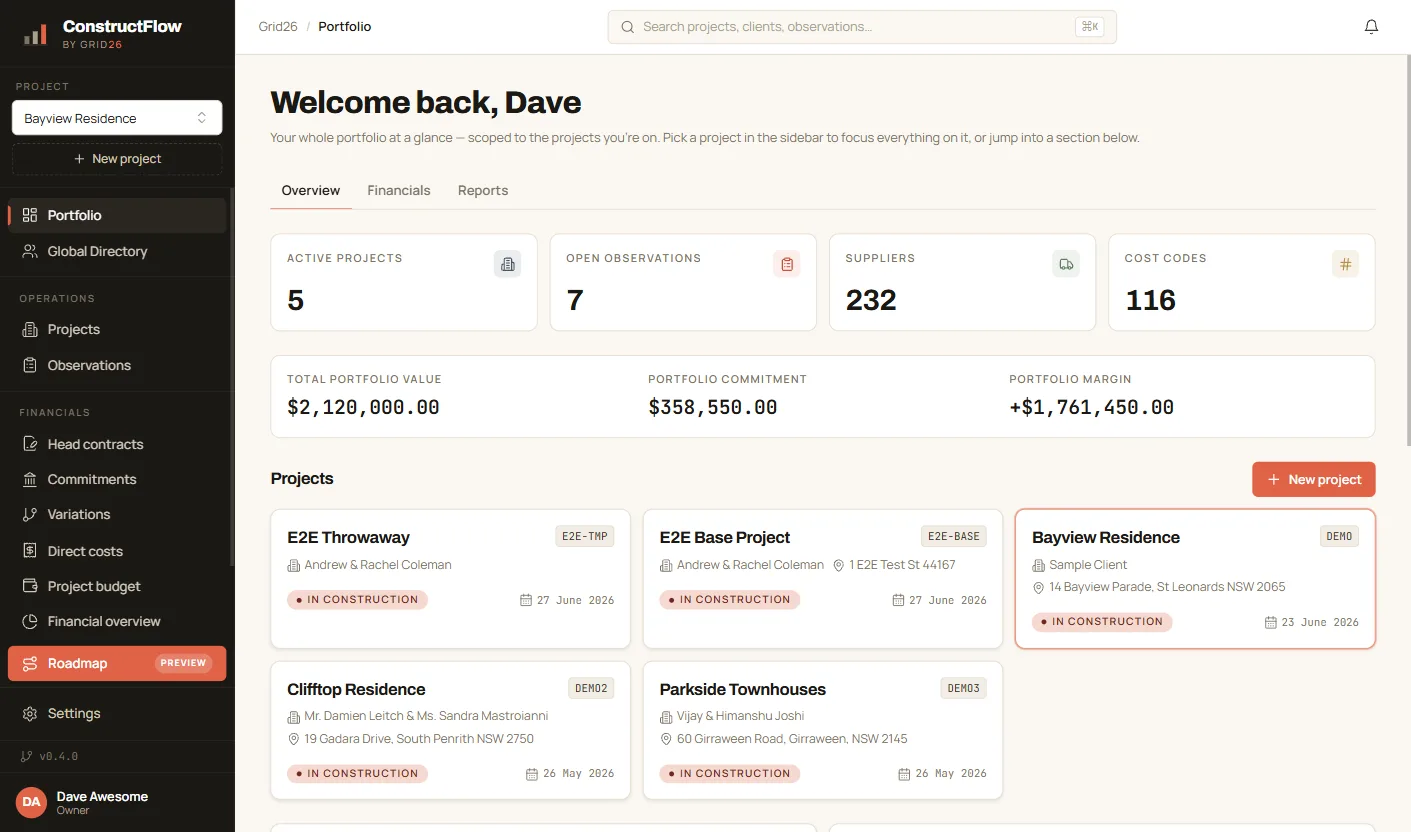The width and height of the screenshot is (1411, 832).
Task: Click the Cost Codes hash icon
Action: point(1345,264)
